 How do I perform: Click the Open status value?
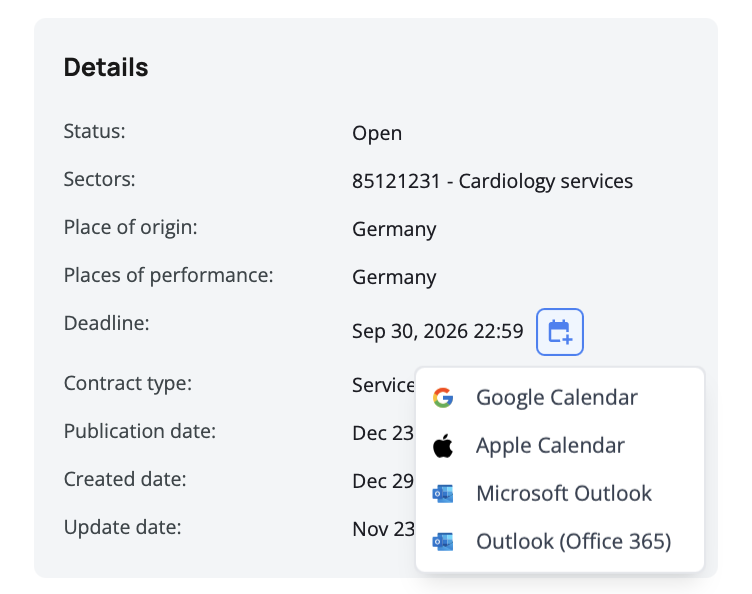[x=377, y=134]
